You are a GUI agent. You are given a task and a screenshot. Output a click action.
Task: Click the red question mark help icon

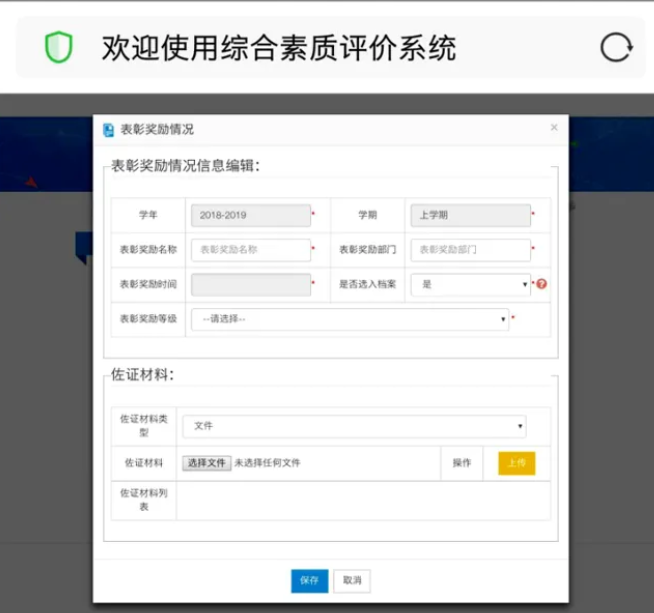[542, 284]
